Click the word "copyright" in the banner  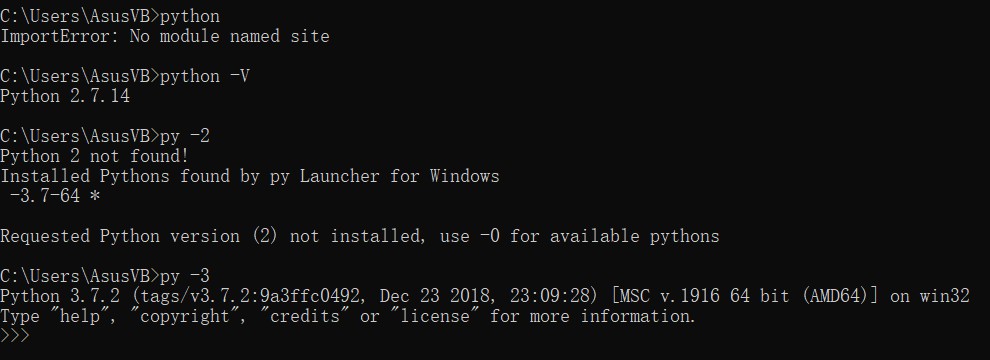(x=186, y=316)
